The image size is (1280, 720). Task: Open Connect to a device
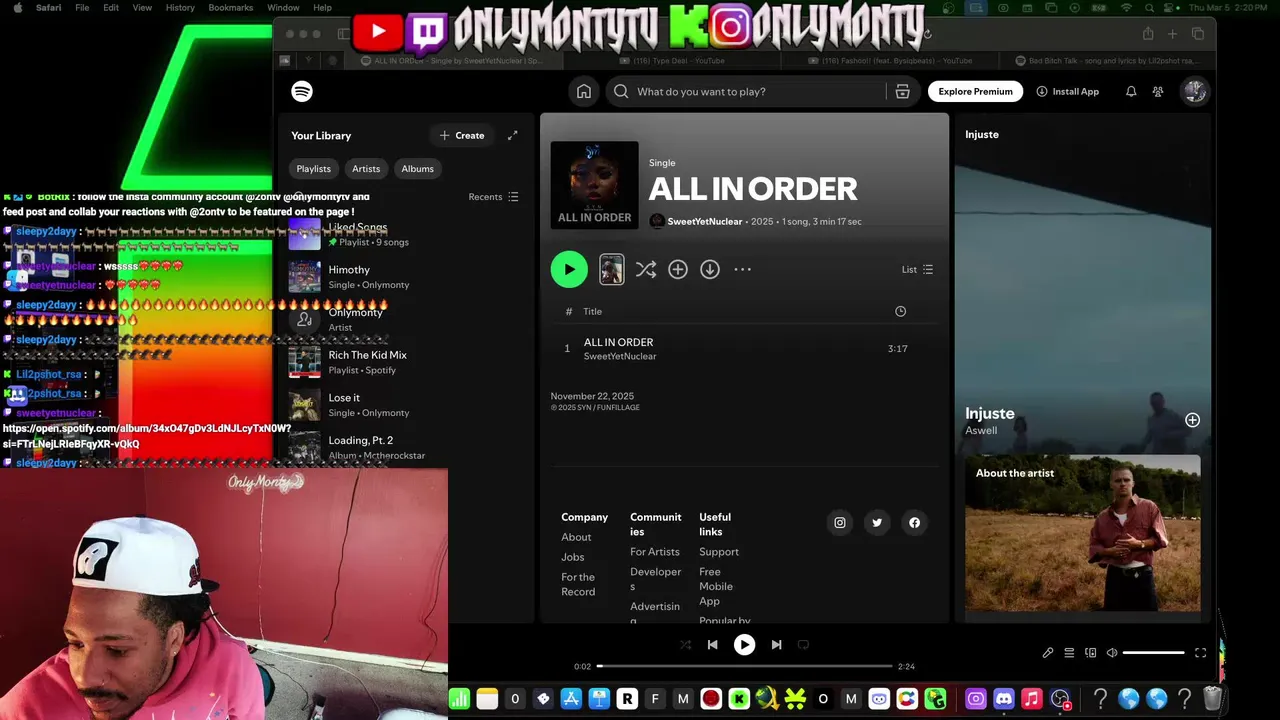[1091, 653]
